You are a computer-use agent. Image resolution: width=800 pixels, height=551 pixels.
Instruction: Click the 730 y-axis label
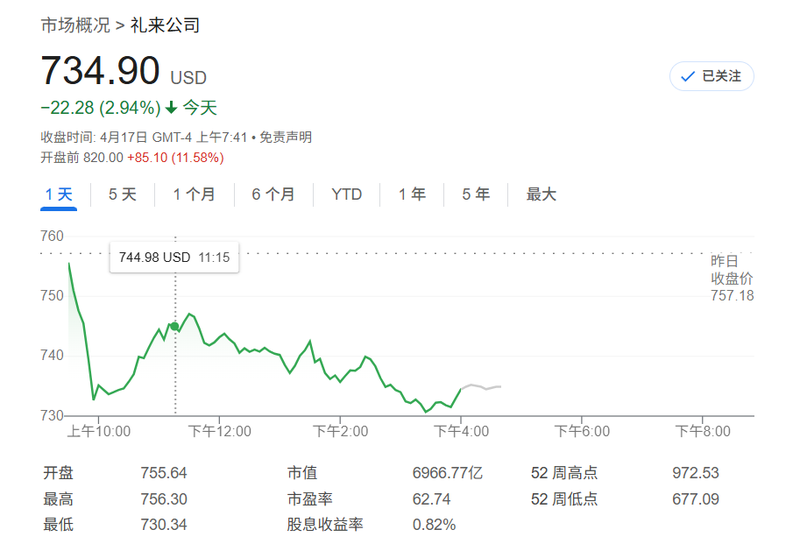[52, 416]
